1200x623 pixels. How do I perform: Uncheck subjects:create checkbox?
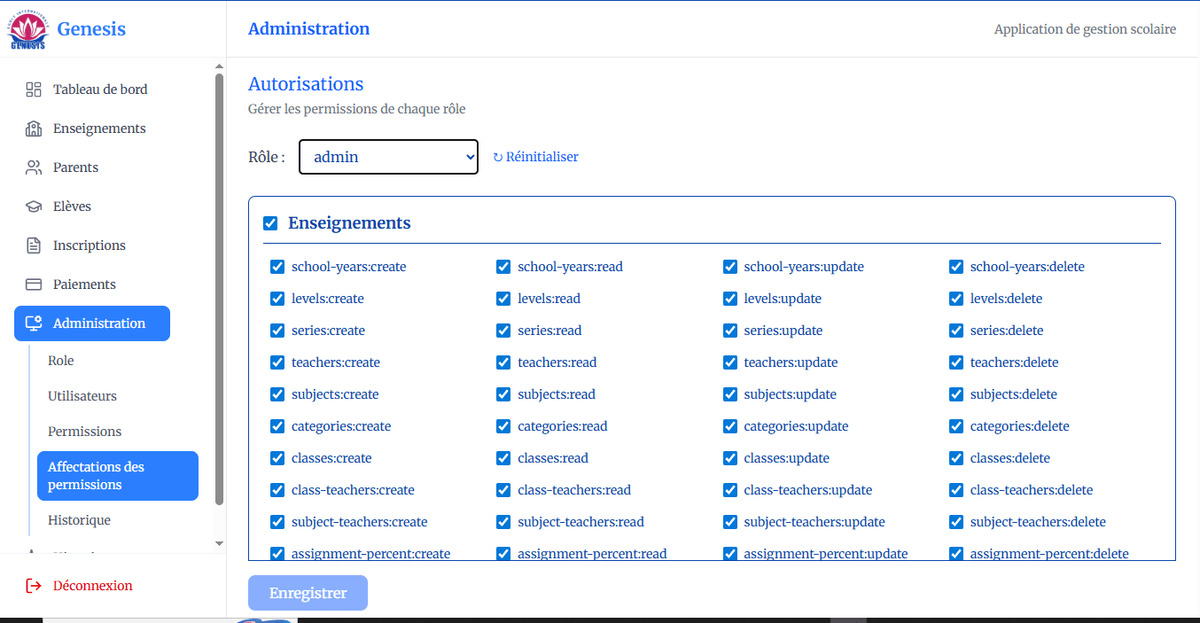click(277, 394)
